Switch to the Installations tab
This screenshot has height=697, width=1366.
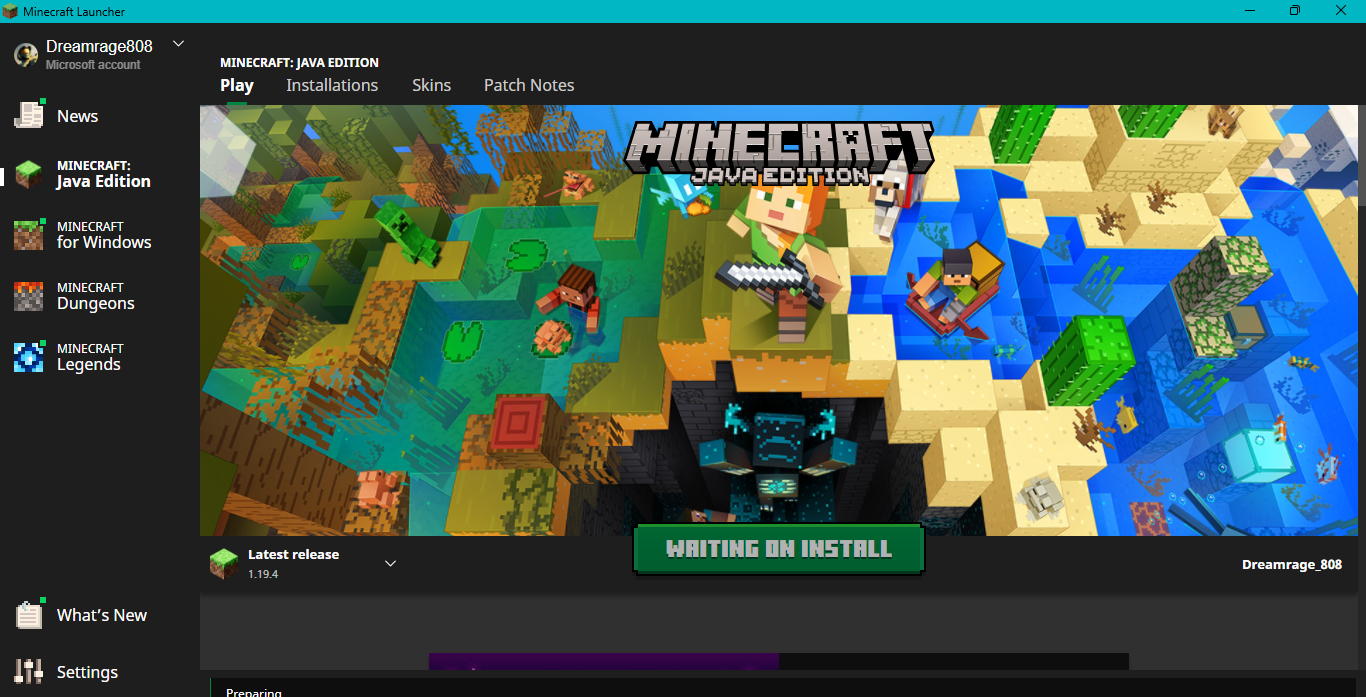332,85
